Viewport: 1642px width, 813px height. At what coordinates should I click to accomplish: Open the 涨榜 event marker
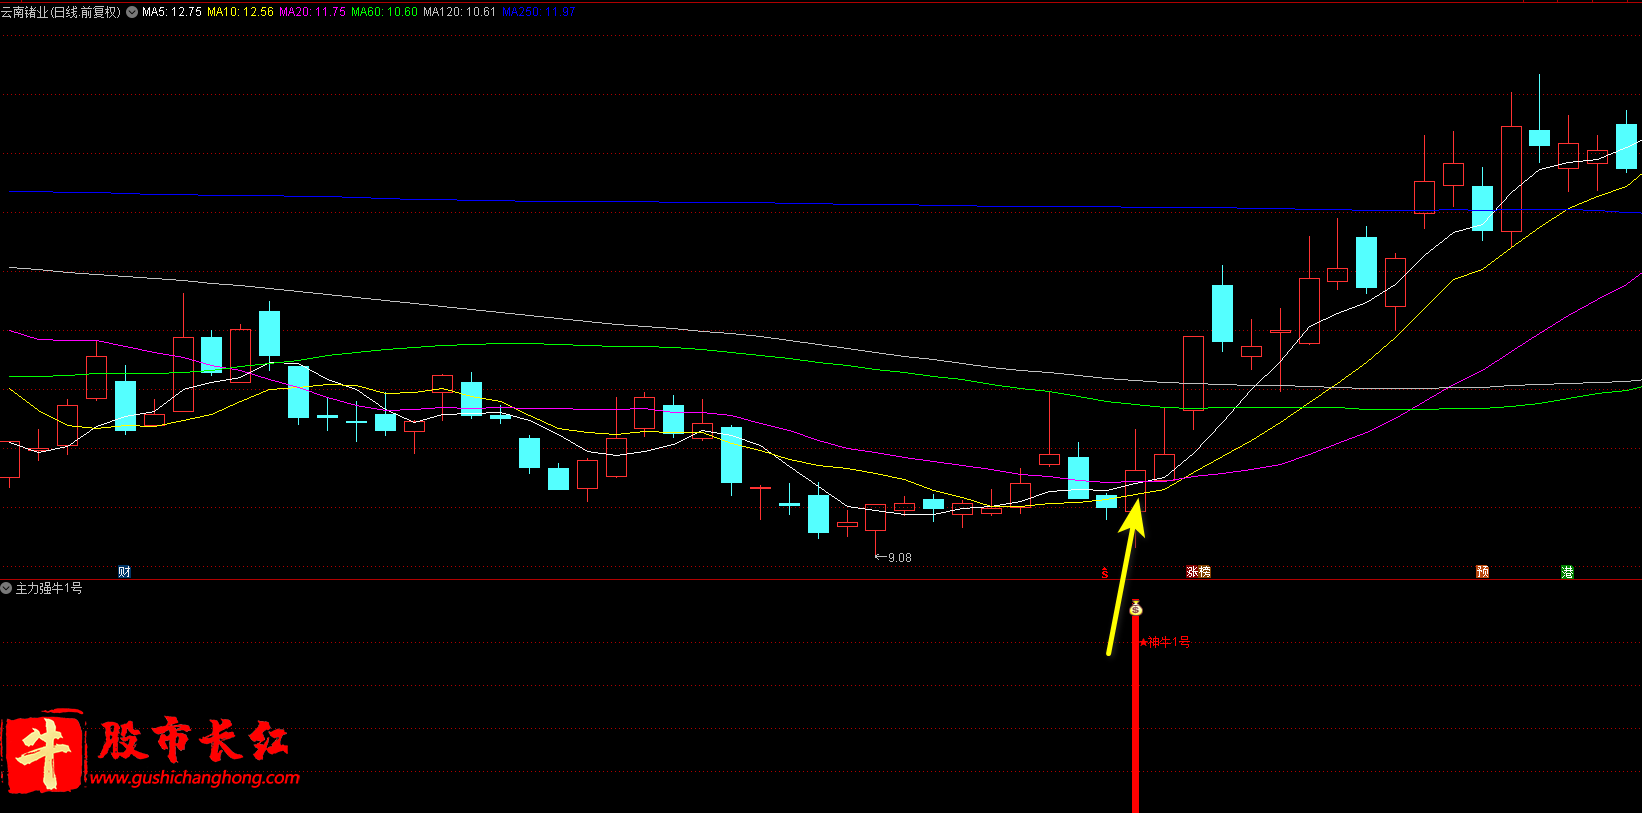(x=1198, y=572)
